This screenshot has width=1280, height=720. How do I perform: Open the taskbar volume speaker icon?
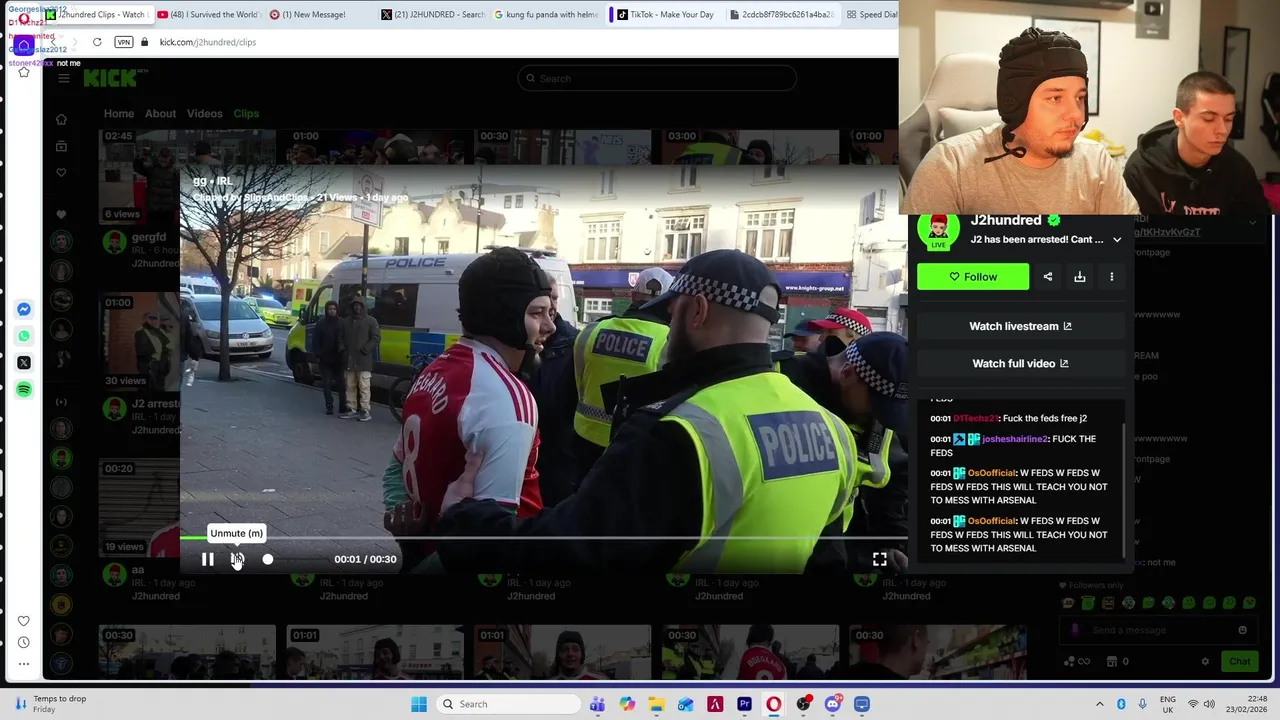pos(1209,704)
